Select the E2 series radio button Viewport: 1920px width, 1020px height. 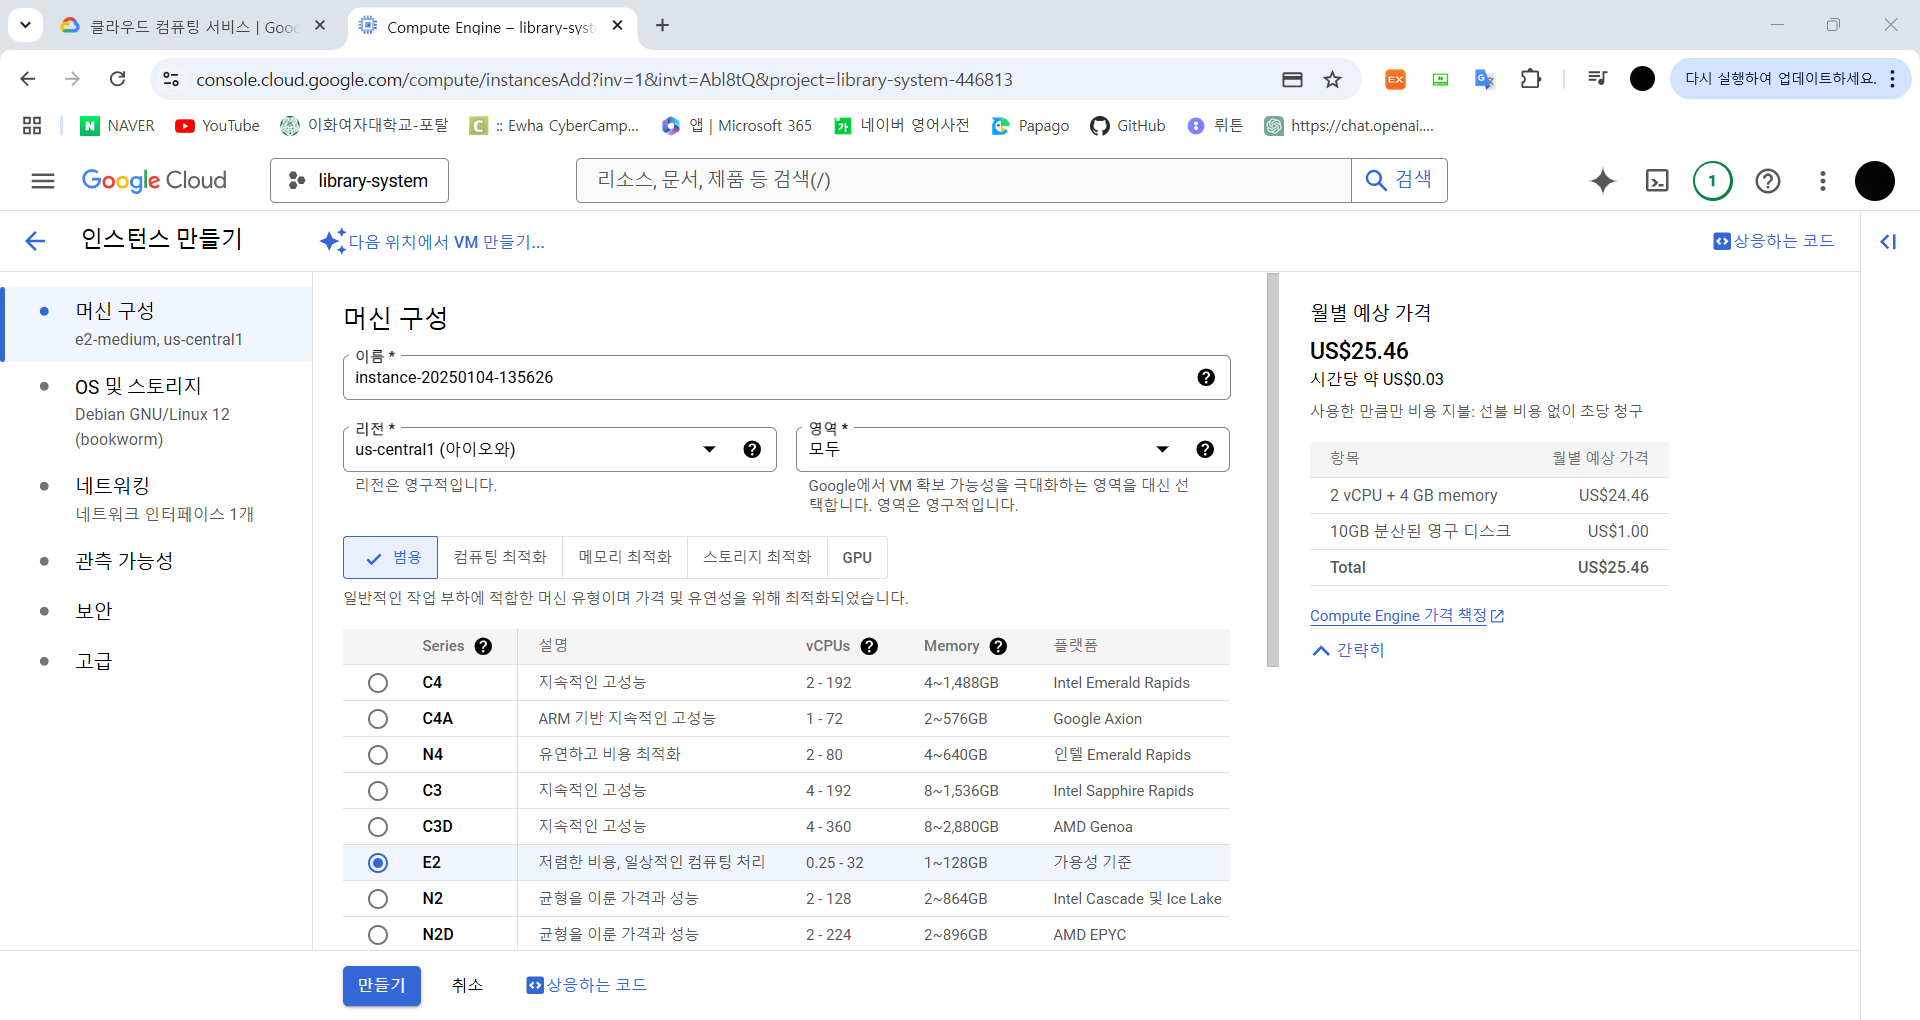378,863
